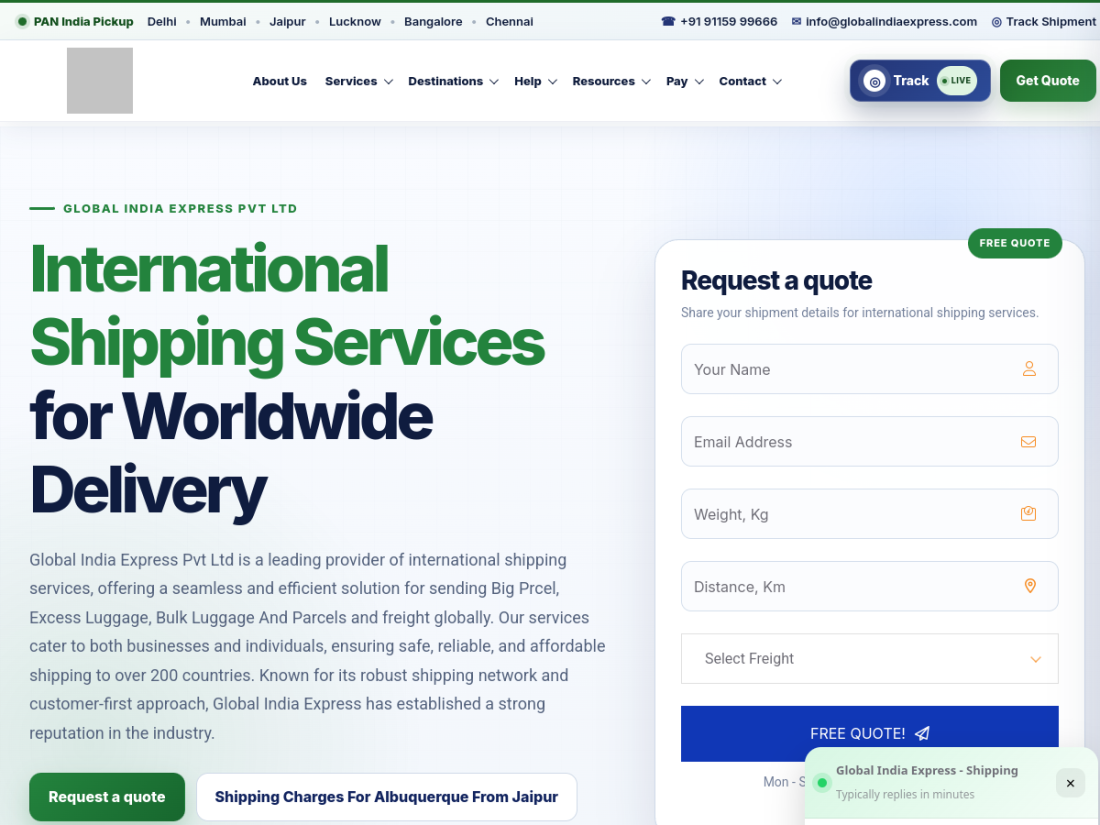Screen dimensions: 1100x825
Task: Open the Pay menu item
Action: pyautogui.click(x=677, y=81)
